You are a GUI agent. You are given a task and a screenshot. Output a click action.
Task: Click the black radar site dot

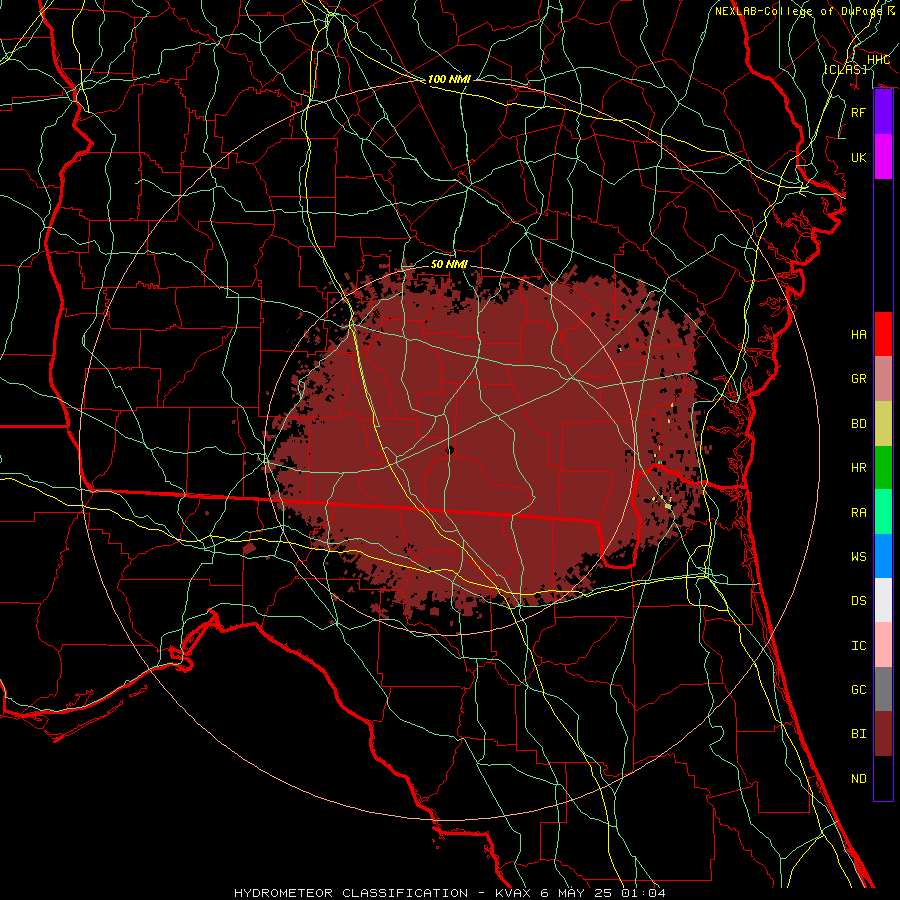[450, 451]
